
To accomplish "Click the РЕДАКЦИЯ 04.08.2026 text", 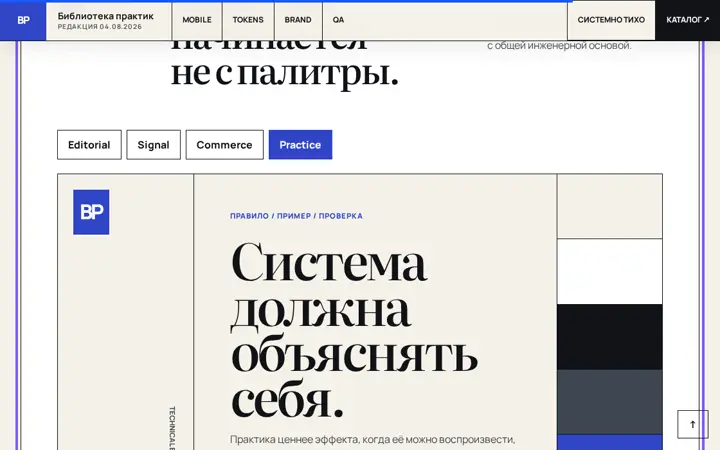I will click(x=100, y=27).
